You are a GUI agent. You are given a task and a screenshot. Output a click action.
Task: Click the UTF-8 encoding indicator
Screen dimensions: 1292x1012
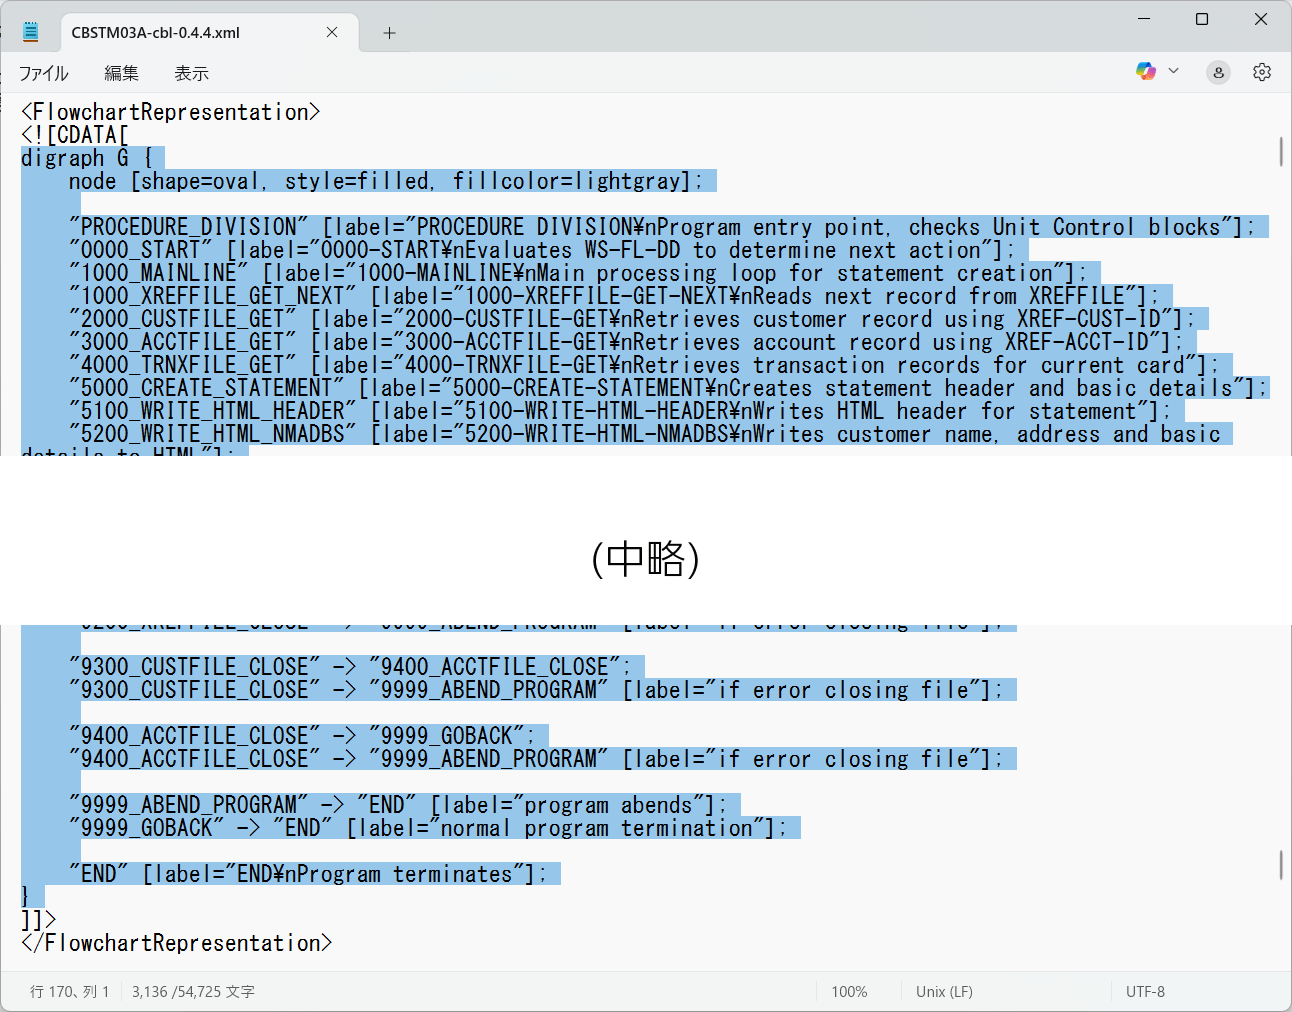(x=1146, y=991)
